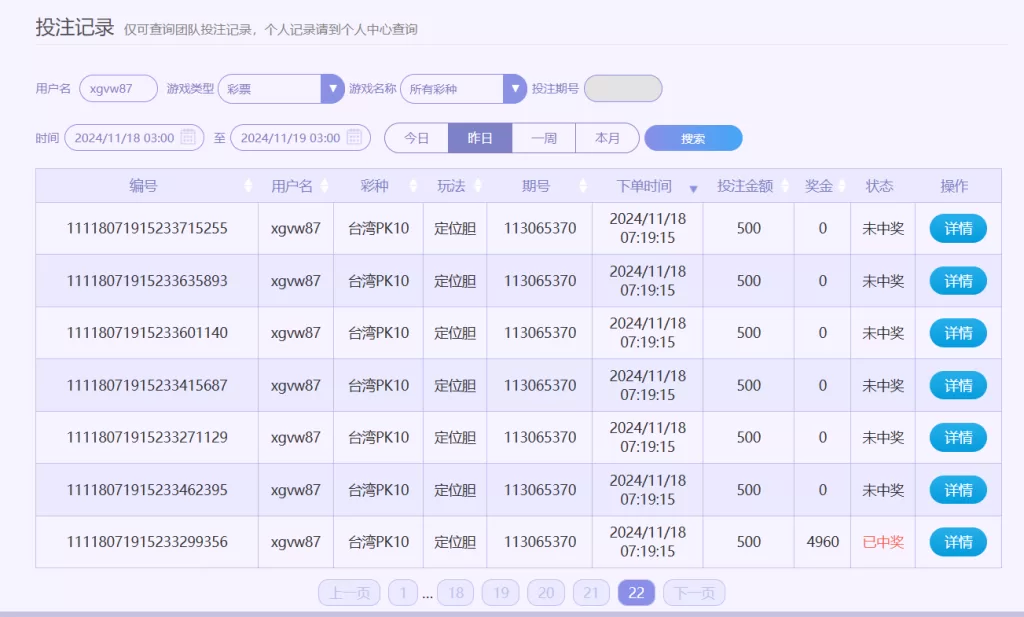Viewport: 1024px width, 617px height.
Task: Go to next page 下一页
Action: [x=694, y=593]
